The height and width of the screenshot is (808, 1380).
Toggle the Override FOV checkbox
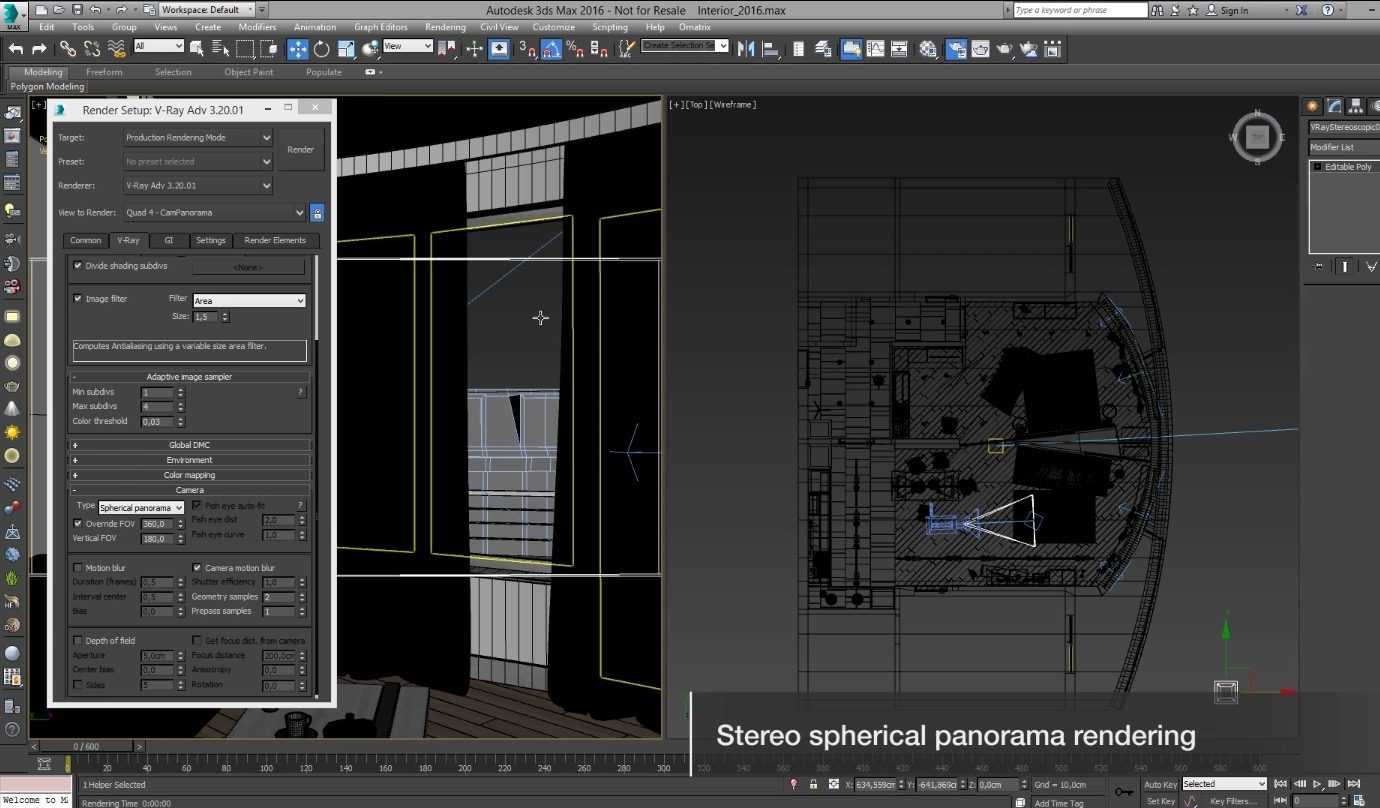(x=78, y=523)
